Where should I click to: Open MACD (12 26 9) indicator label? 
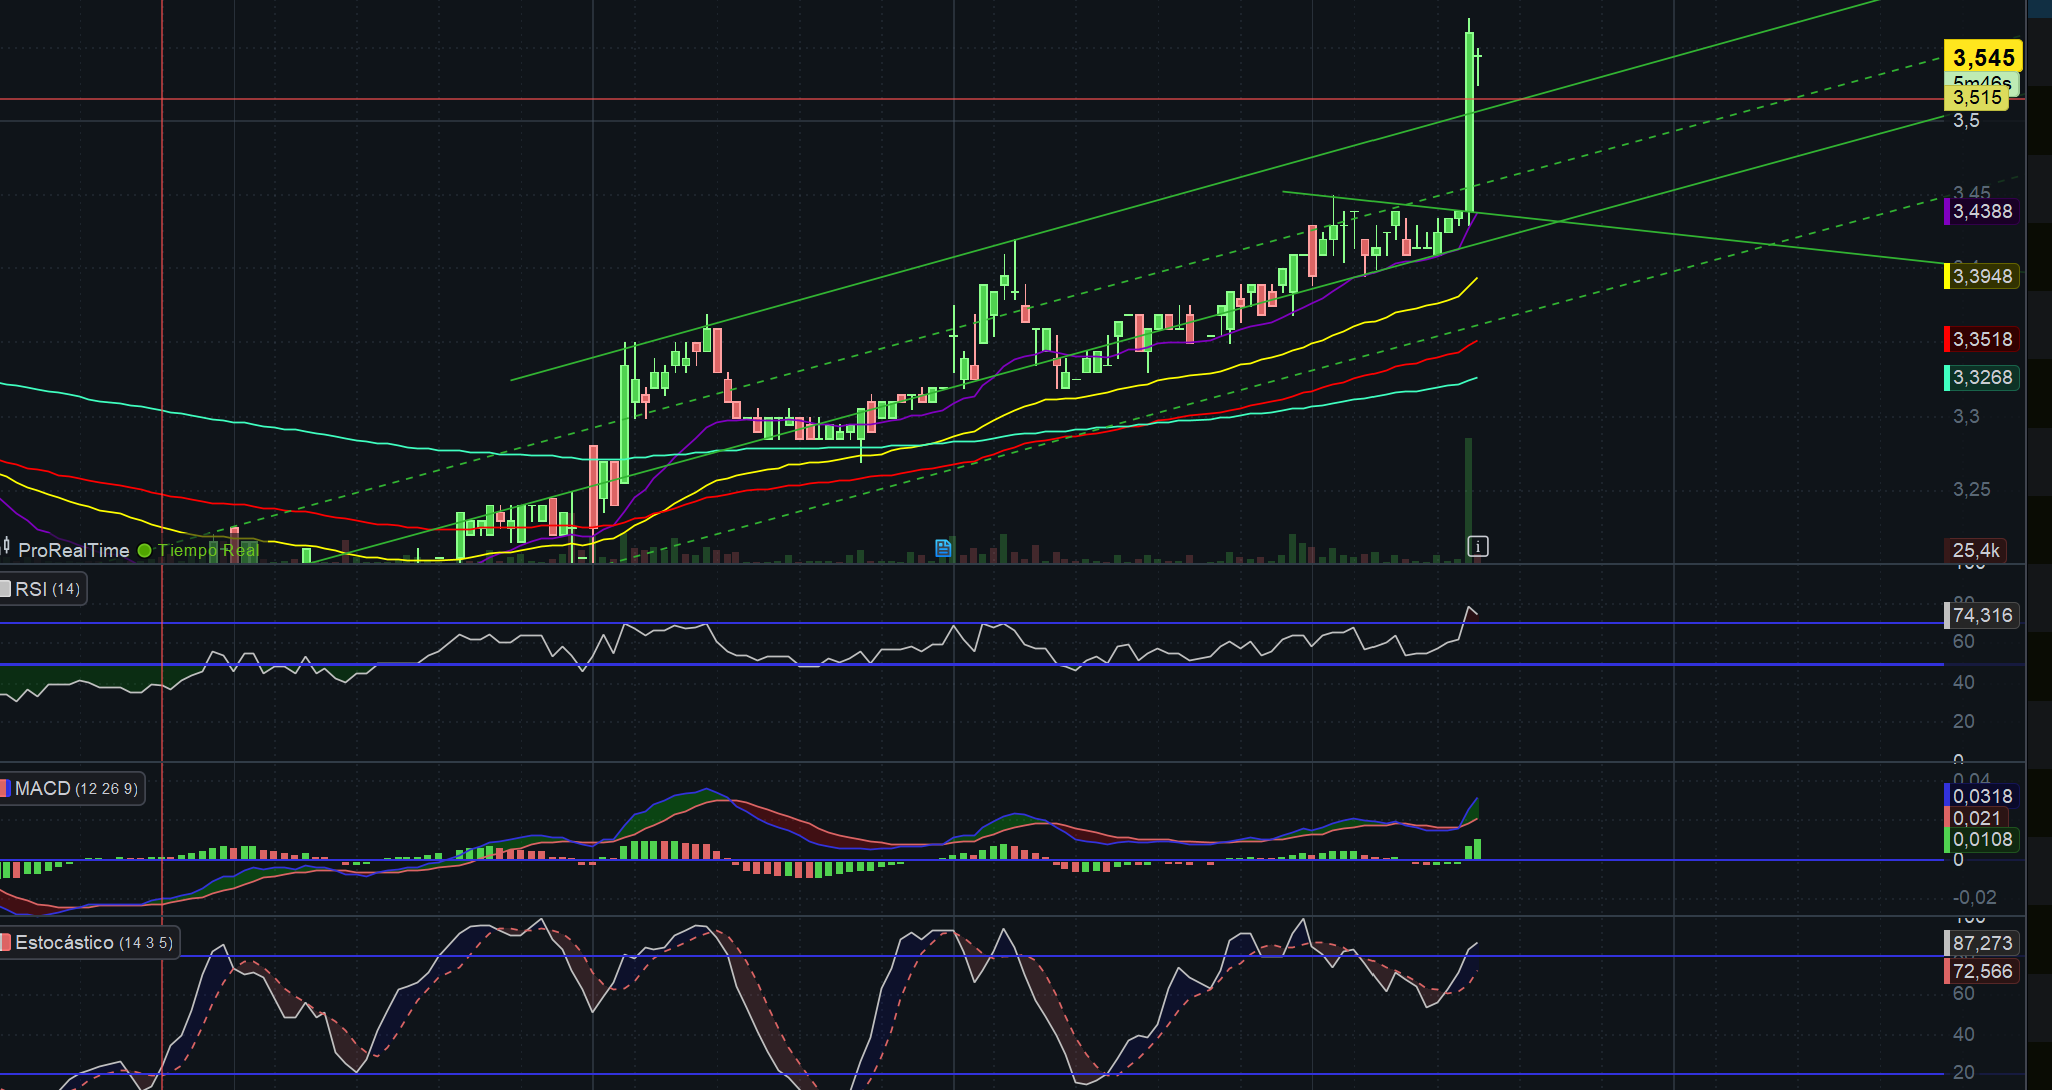76,789
